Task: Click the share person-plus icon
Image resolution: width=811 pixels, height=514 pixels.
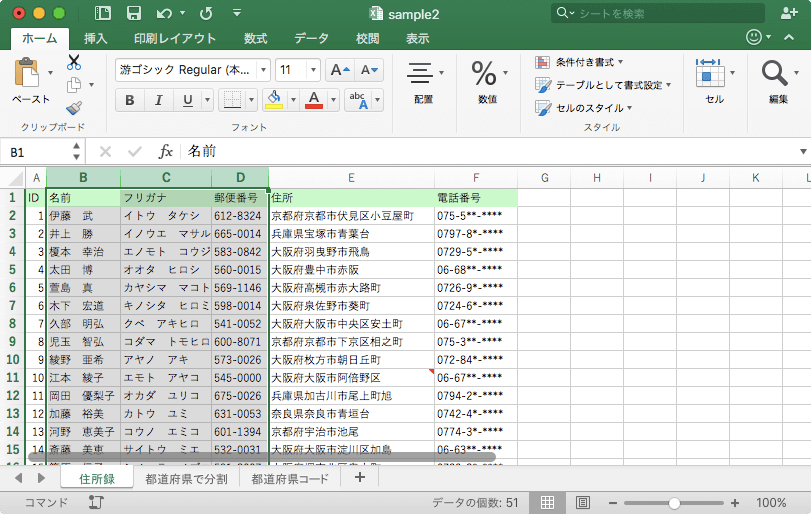Action: (x=789, y=13)
